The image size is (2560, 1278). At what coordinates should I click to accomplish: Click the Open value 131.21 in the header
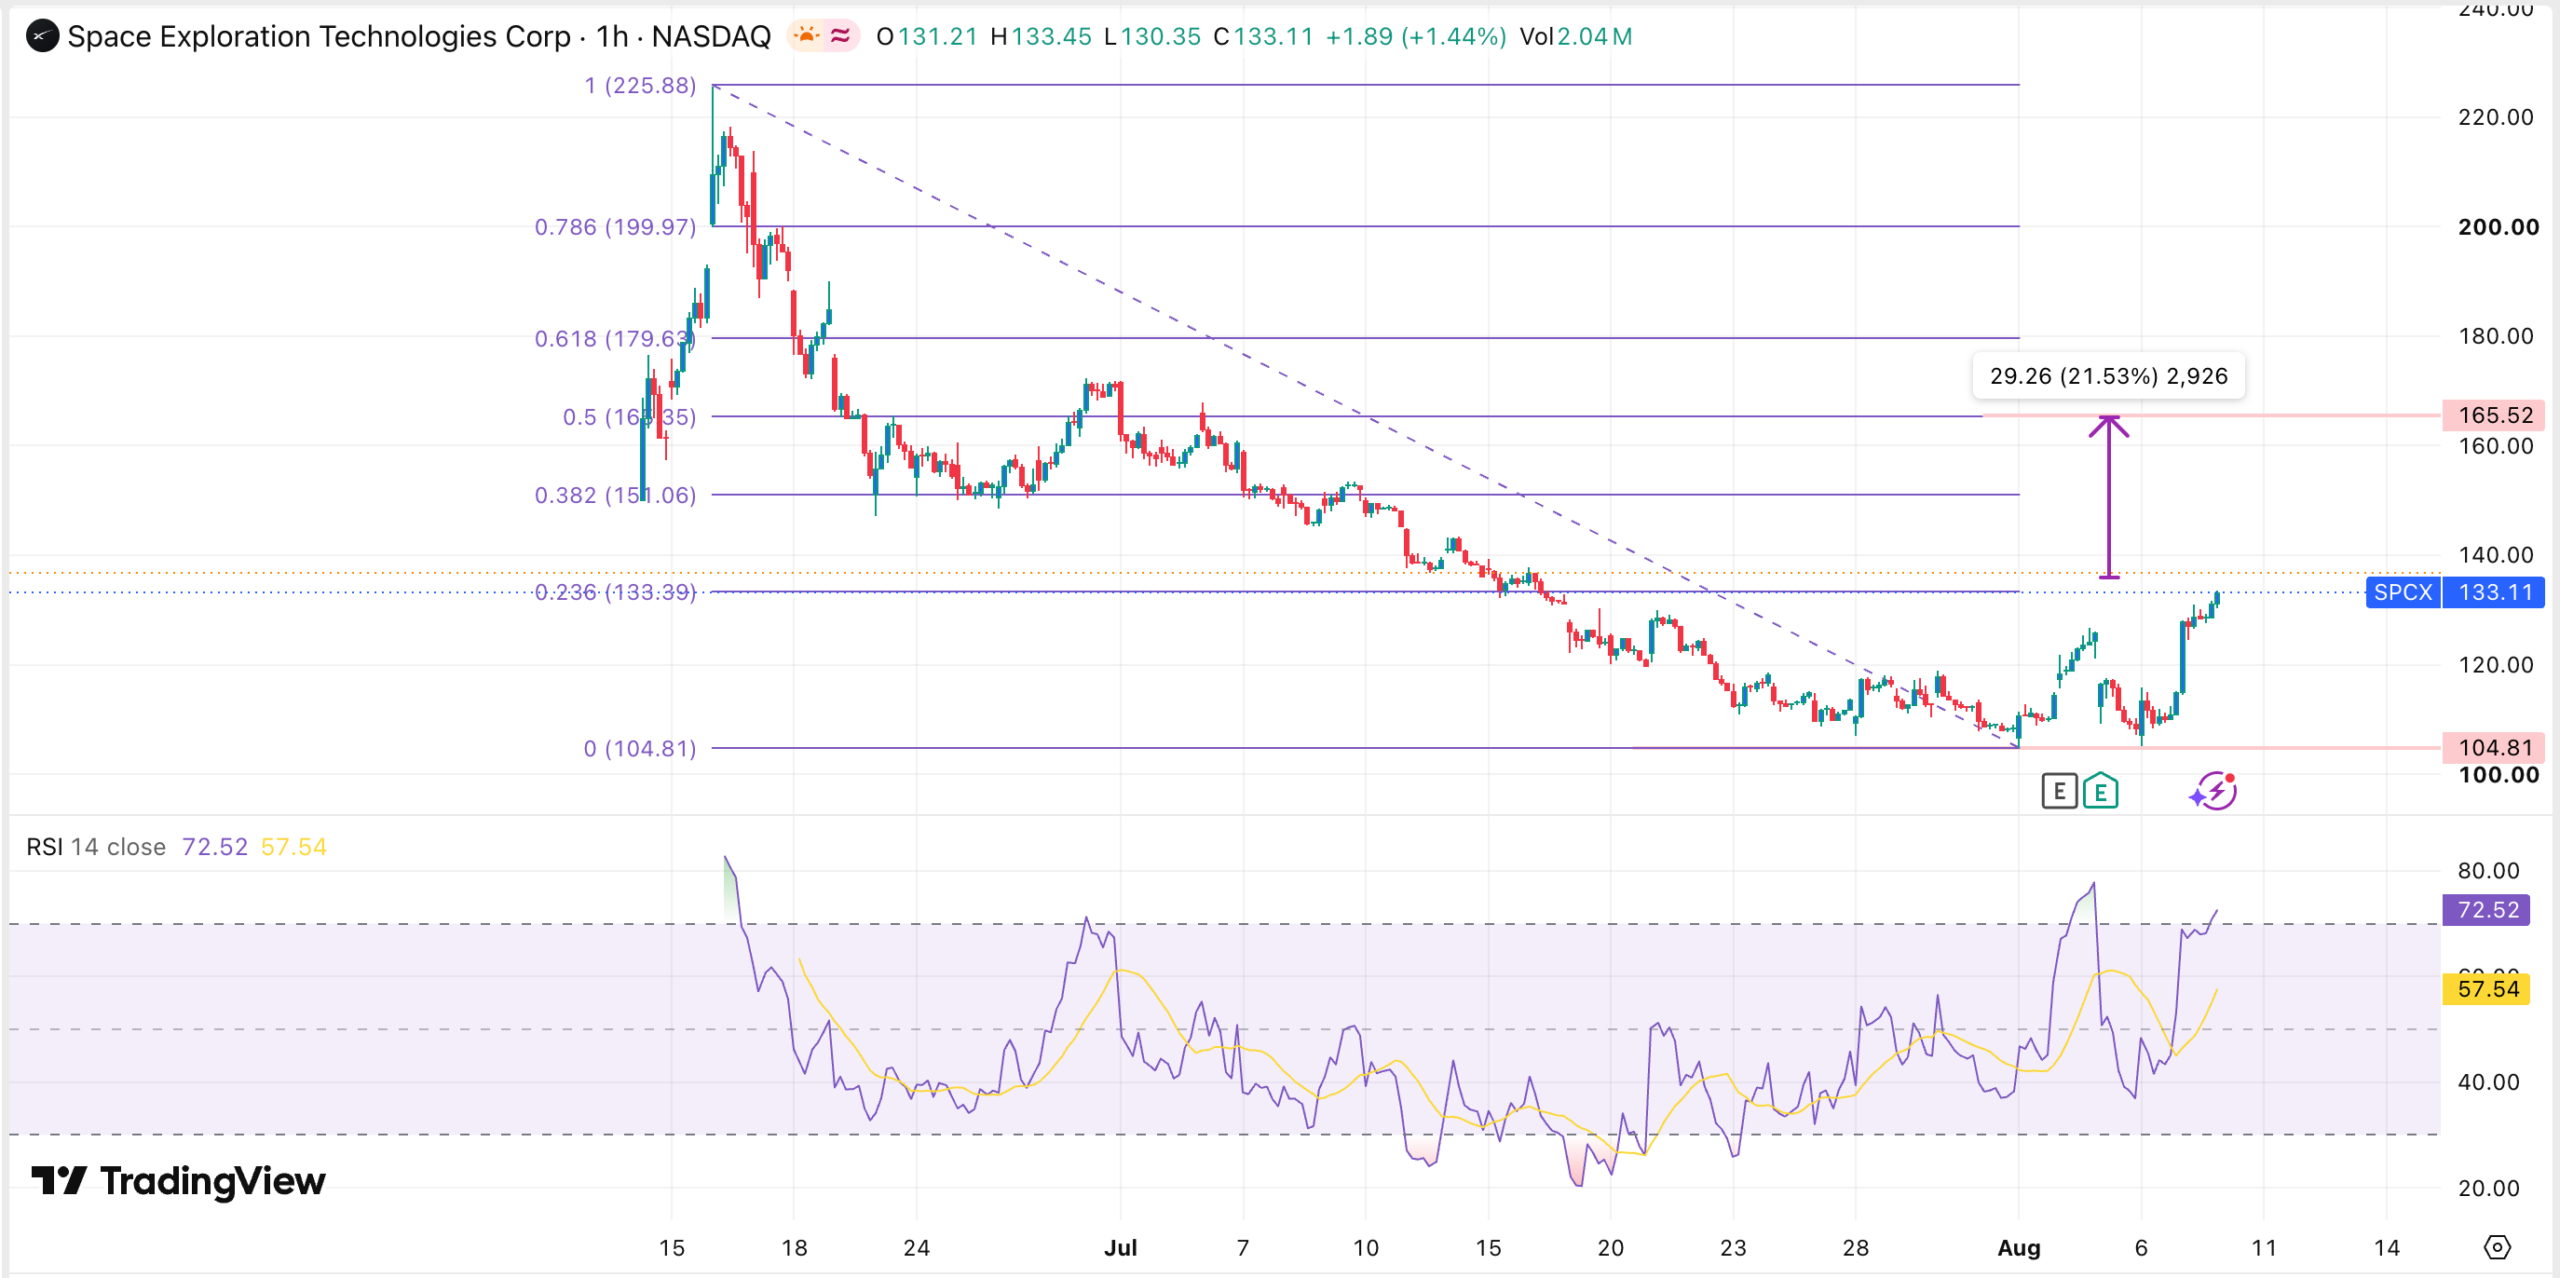(937, 37)
